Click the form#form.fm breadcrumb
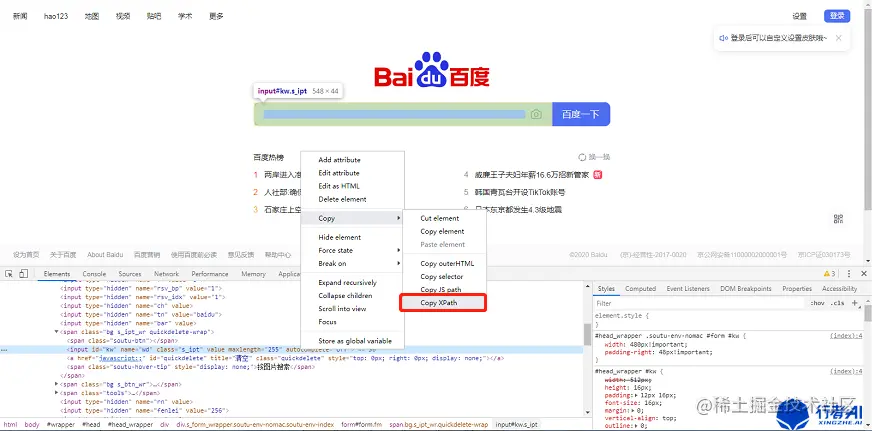 pos(361,424)
